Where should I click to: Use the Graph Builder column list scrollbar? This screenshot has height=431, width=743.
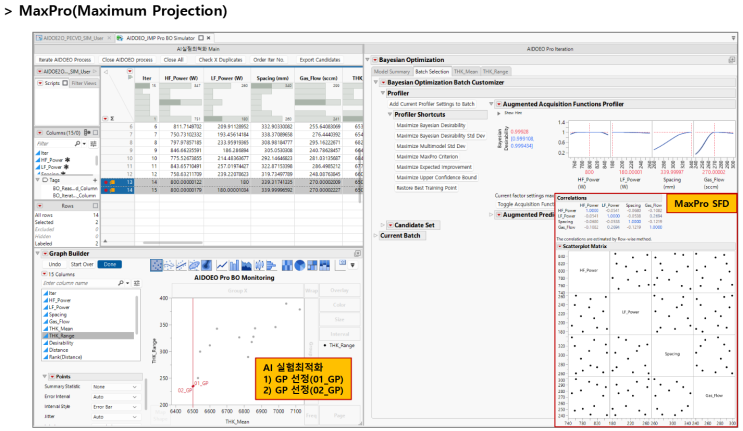[x=137, y=315]
